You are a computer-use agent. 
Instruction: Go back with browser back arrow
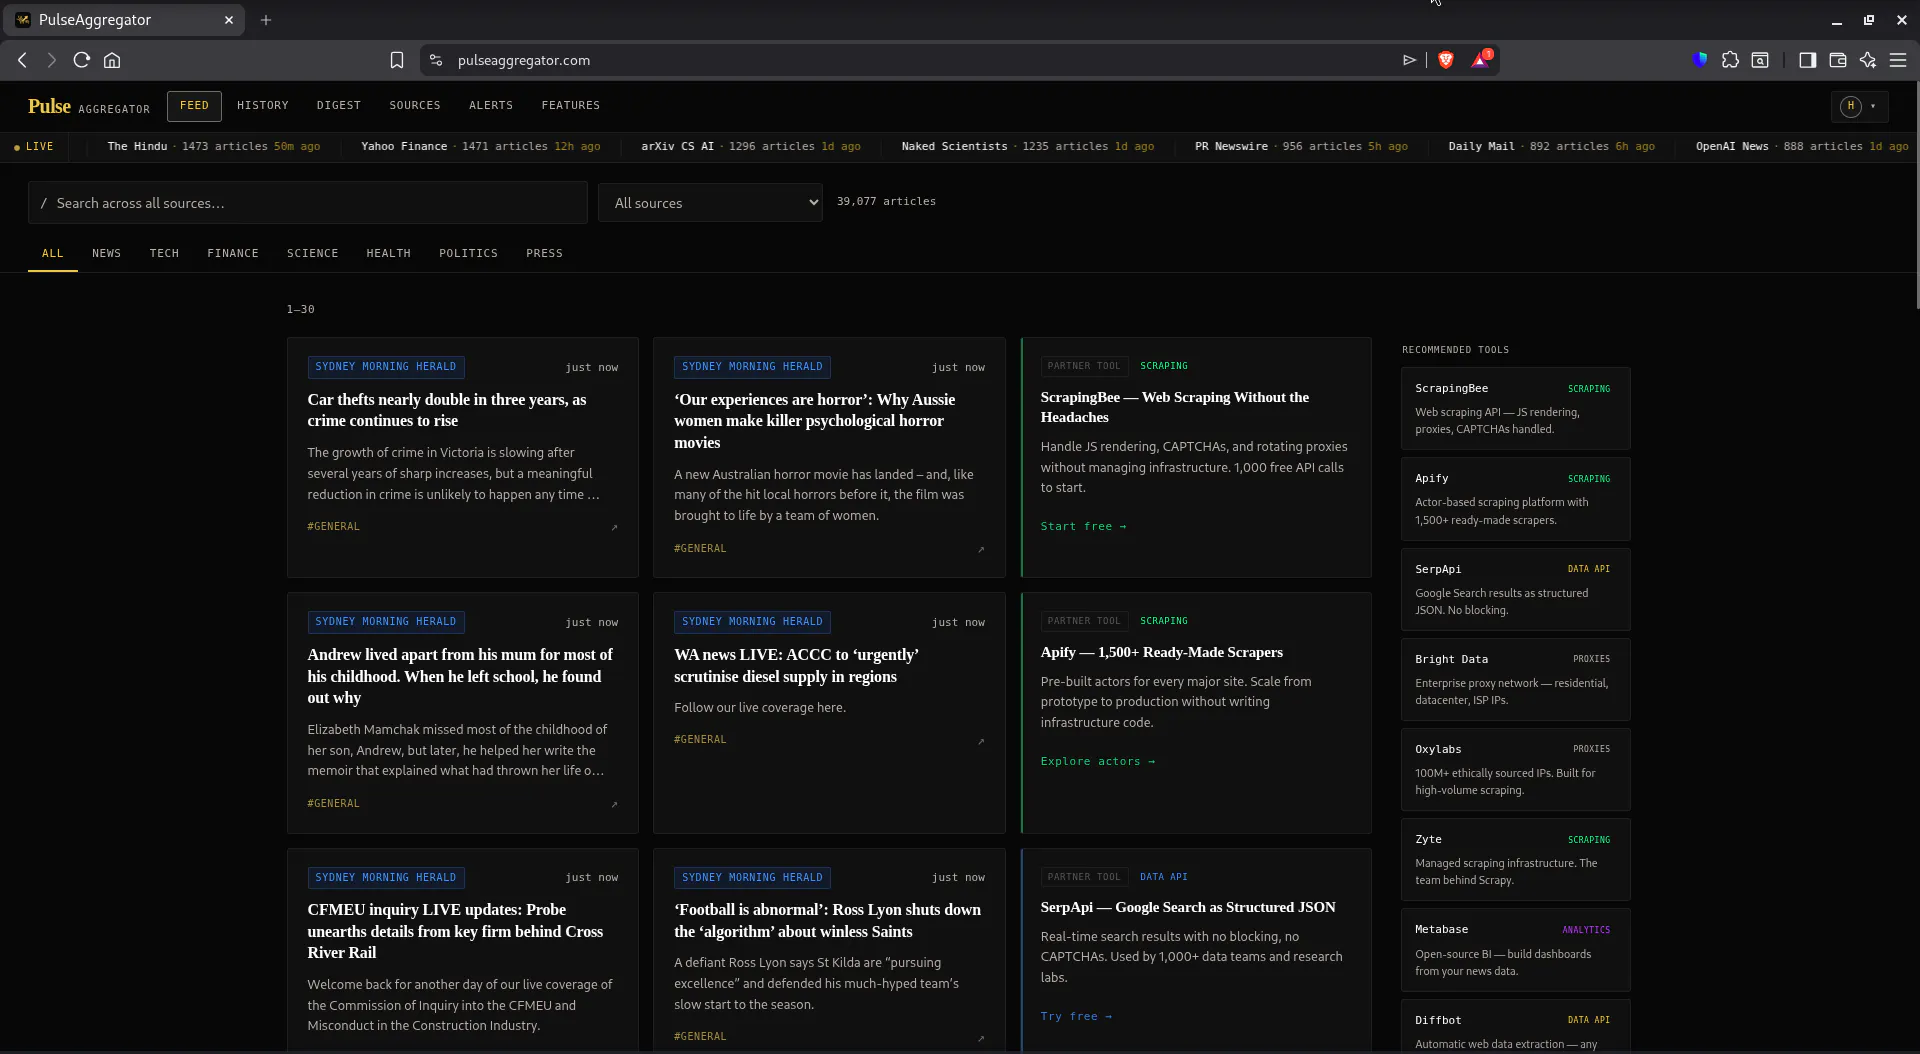pos(22,60)
